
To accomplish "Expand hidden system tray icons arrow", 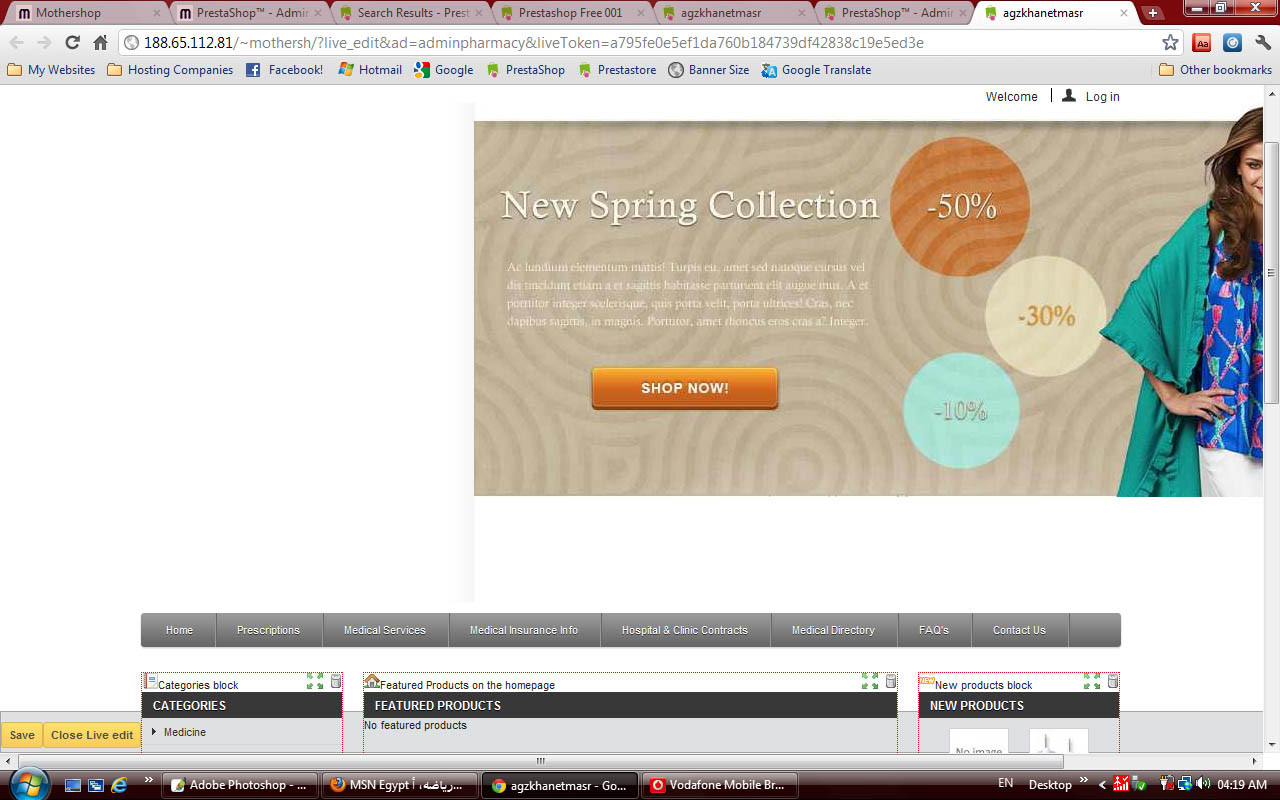I will (x=1103, y=785).
